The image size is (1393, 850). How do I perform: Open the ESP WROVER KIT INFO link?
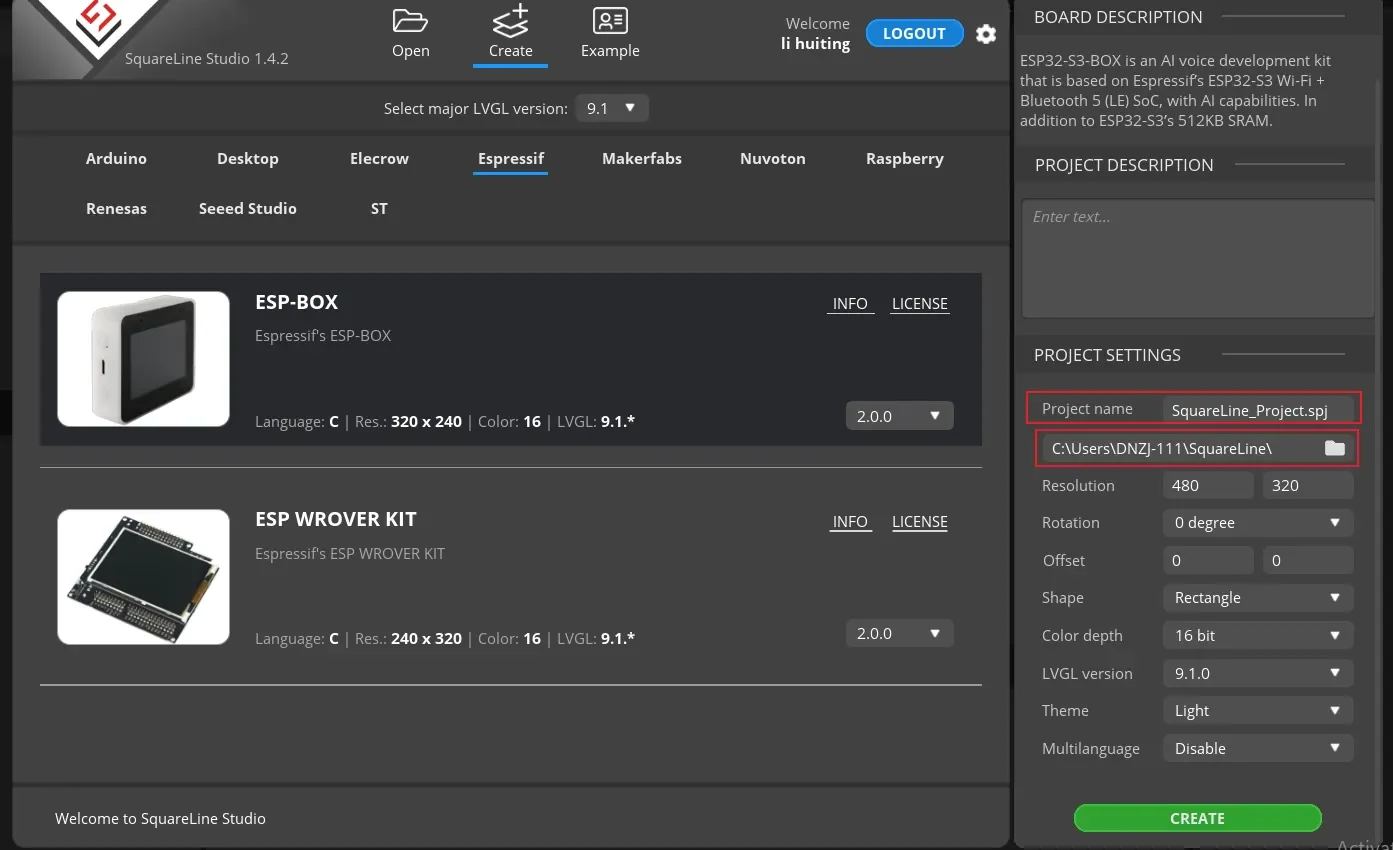coord(850,522)
